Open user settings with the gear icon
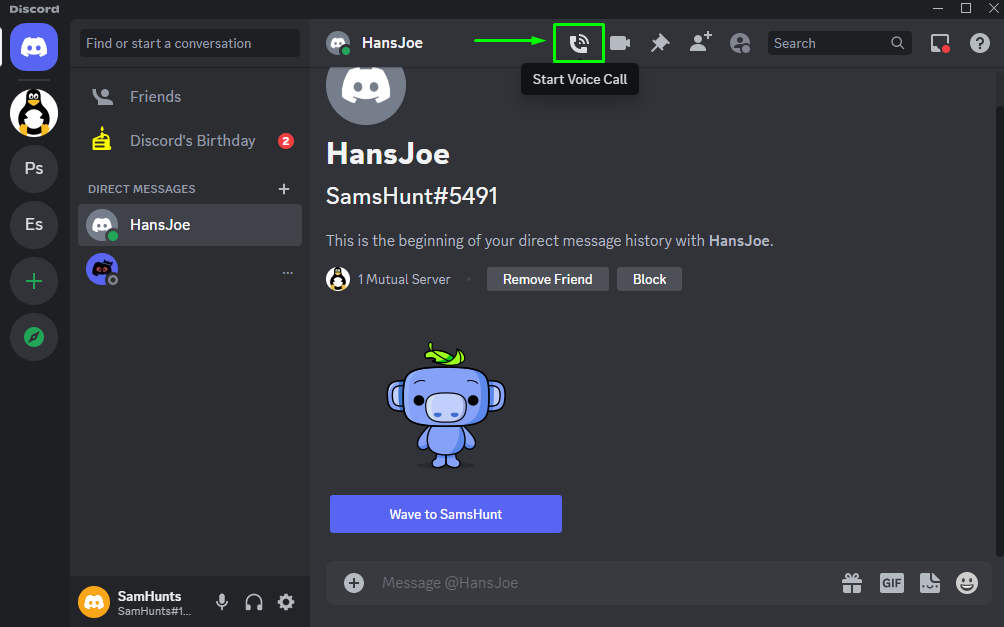Screen dimensions: 1004x627 tap(286, 602)
